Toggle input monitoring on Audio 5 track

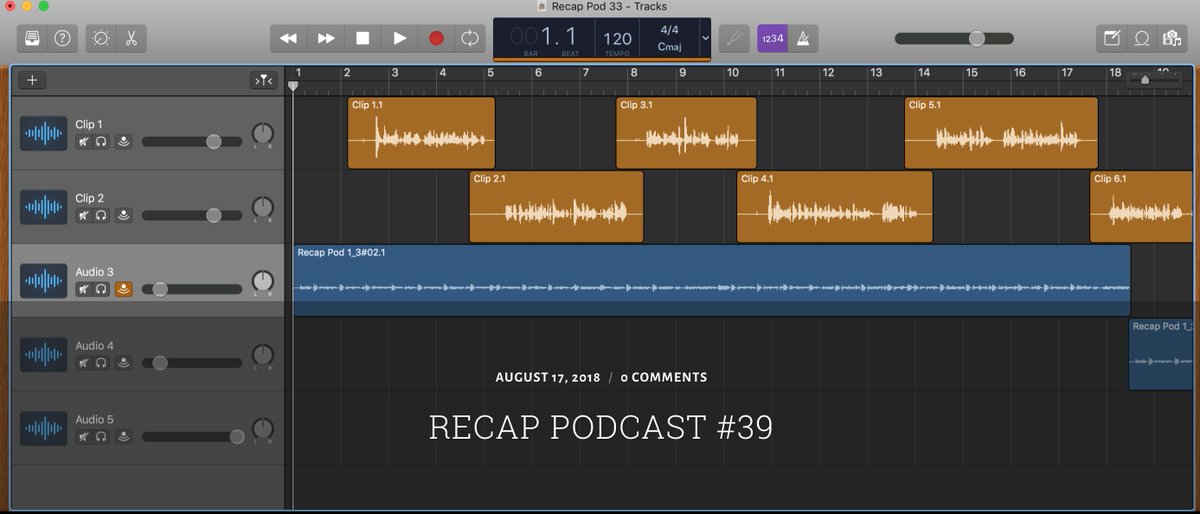click(124, 436)
